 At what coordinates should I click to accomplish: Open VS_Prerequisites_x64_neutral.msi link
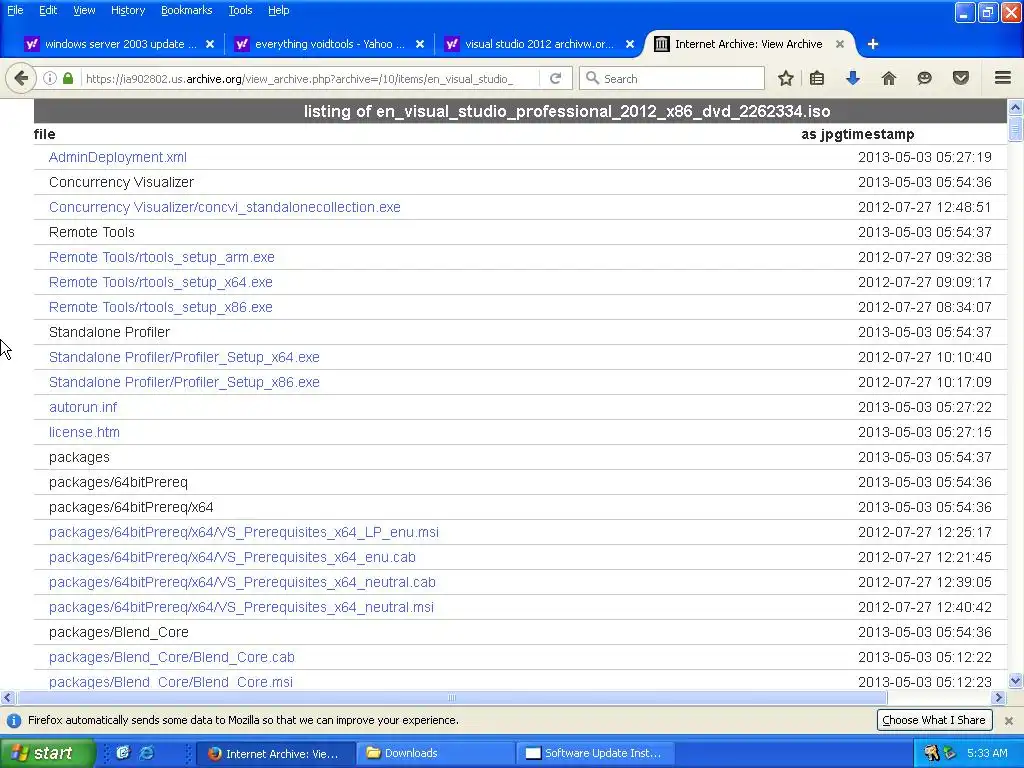point(241,607)
